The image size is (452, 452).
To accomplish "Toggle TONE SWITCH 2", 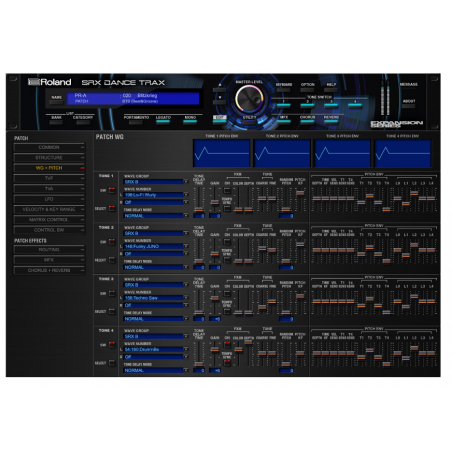I will [x=307, y=106].
